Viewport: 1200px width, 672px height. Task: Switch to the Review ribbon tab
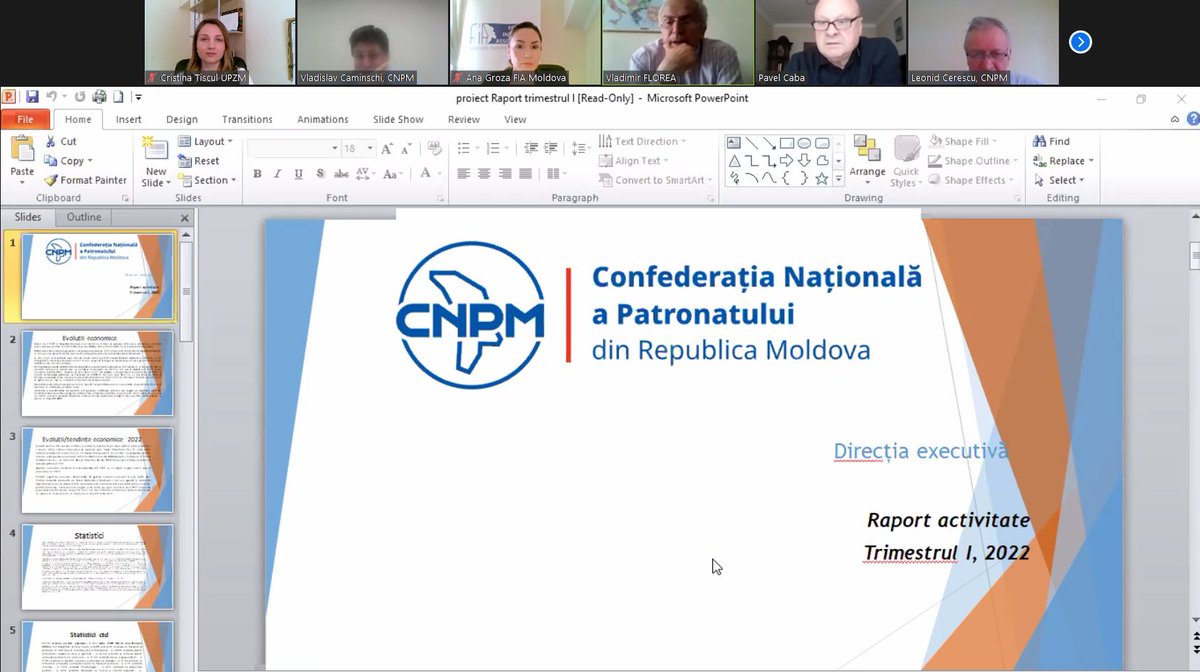pos(464,119)
